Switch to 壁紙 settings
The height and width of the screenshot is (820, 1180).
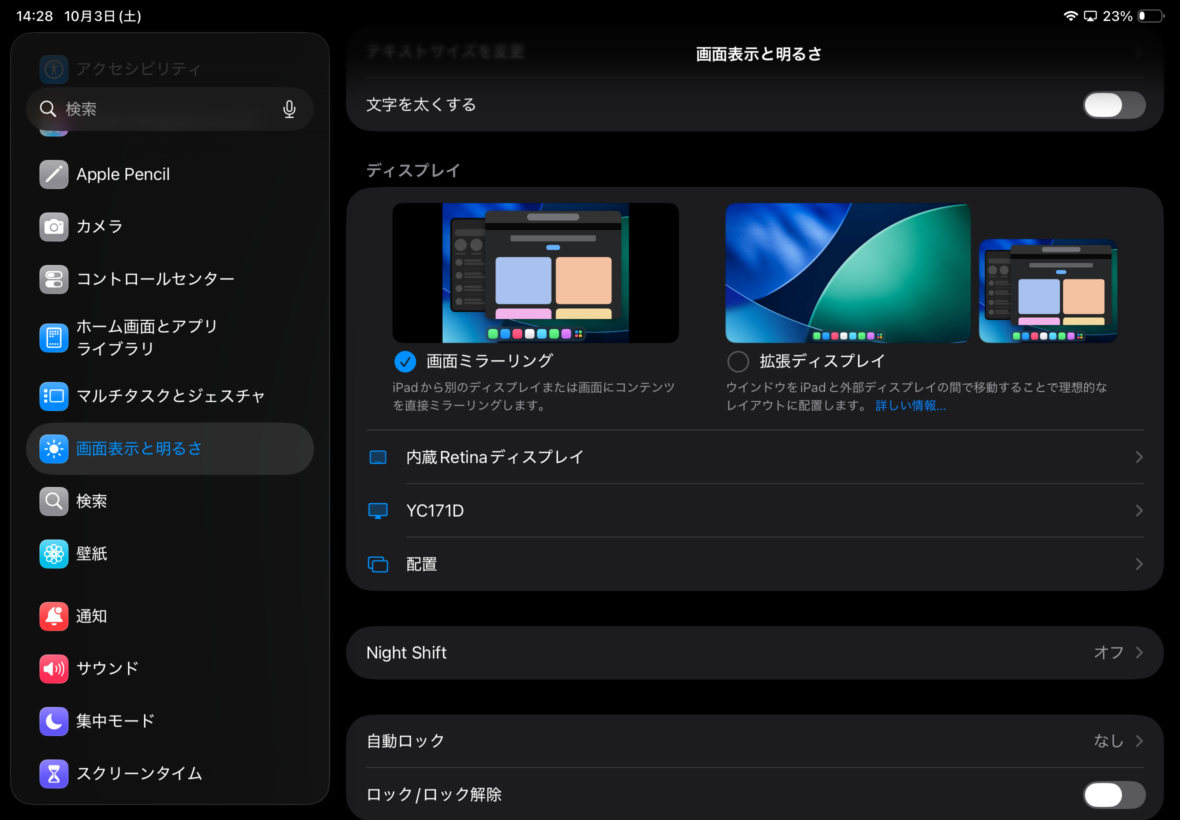click(170, 554)
